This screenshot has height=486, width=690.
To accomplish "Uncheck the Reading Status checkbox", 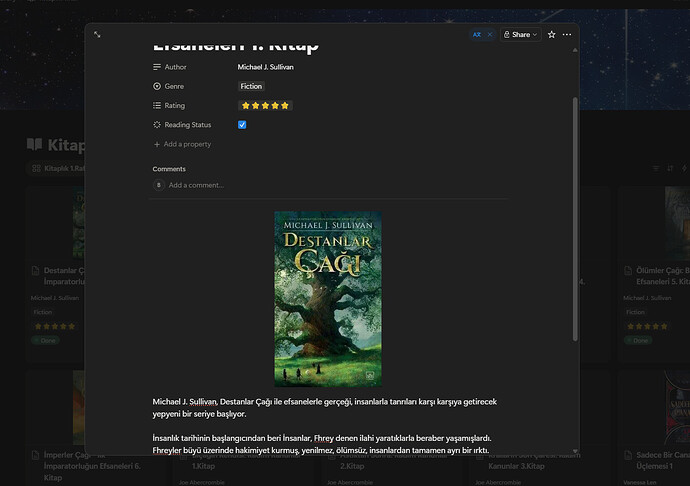I will [x=242, y=125].
